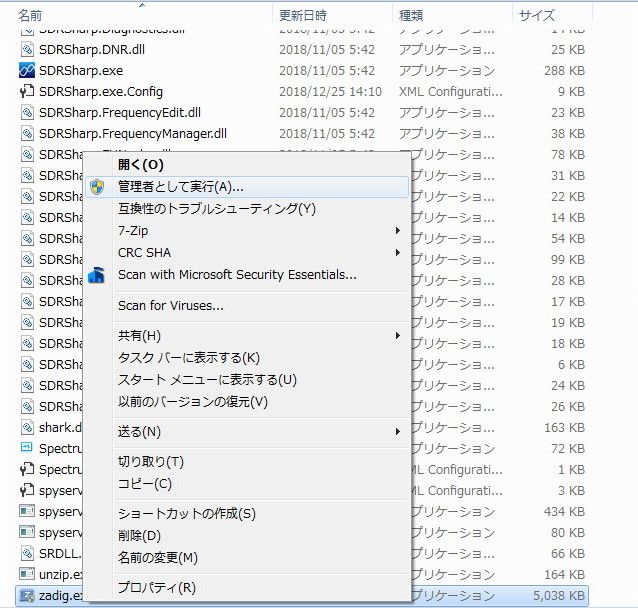
Task: Select ショートカットの作成(S)
Action: (x=247, y=514)
